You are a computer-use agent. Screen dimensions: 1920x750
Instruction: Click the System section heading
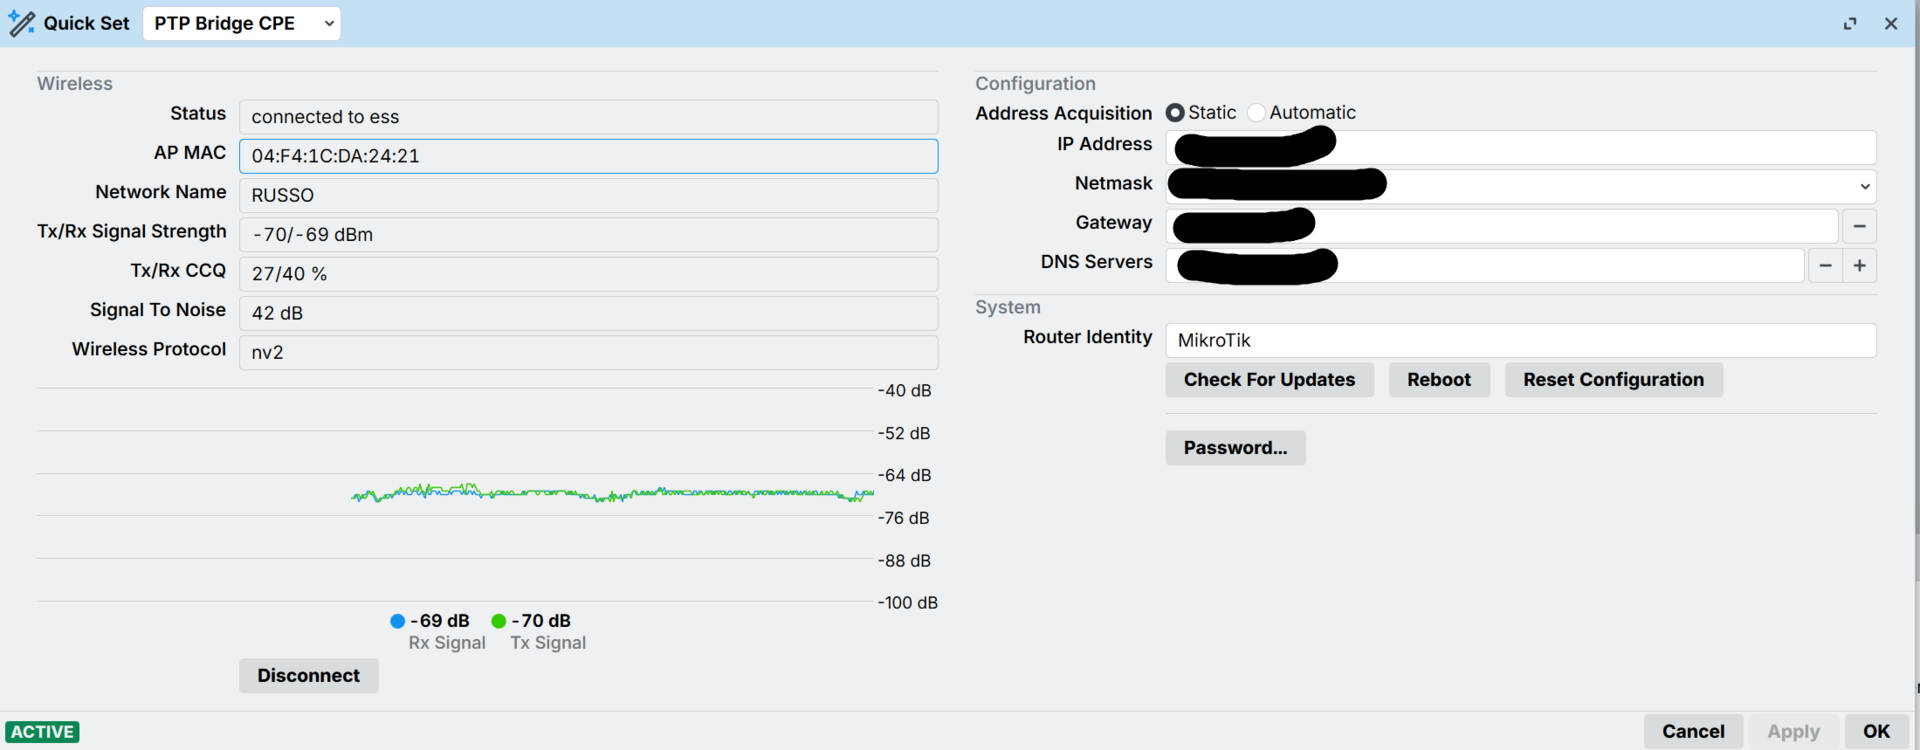(1008, 307)
